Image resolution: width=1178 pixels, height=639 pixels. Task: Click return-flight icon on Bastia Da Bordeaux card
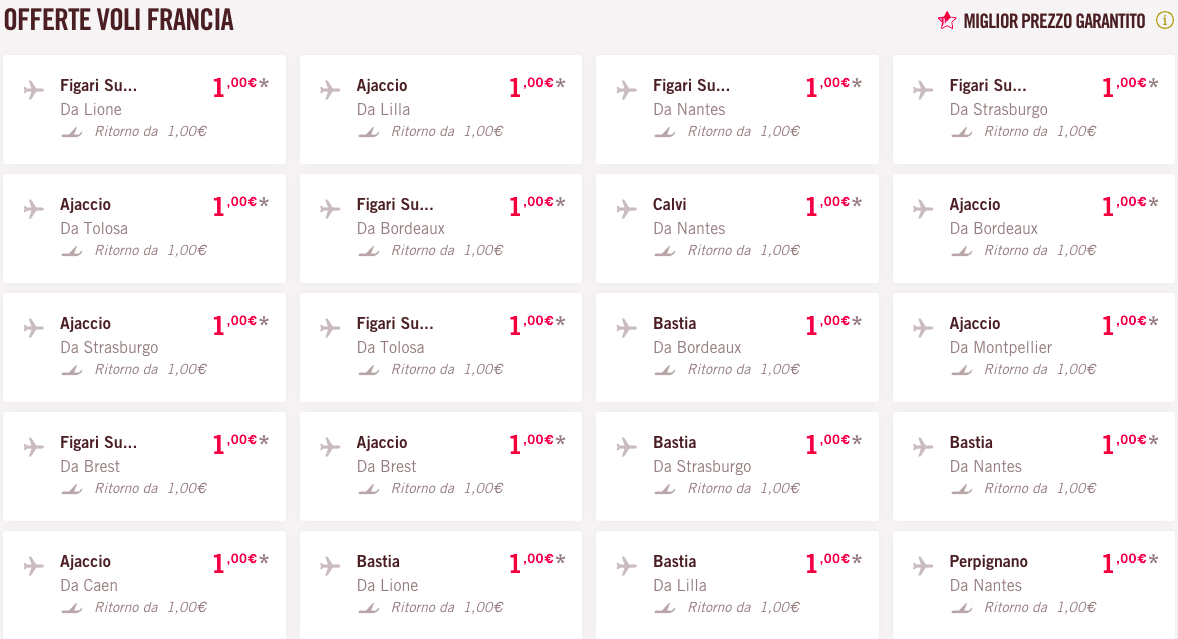pos(665,370)
